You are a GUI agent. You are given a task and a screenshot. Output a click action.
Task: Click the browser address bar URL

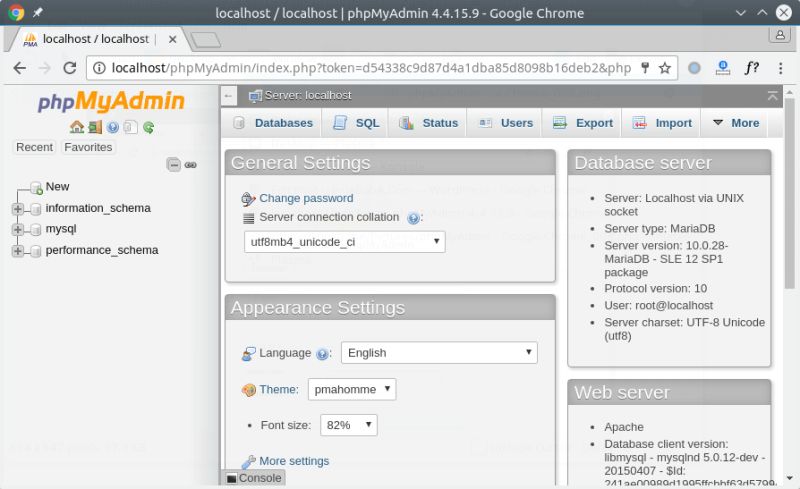[x=371, y=68]
